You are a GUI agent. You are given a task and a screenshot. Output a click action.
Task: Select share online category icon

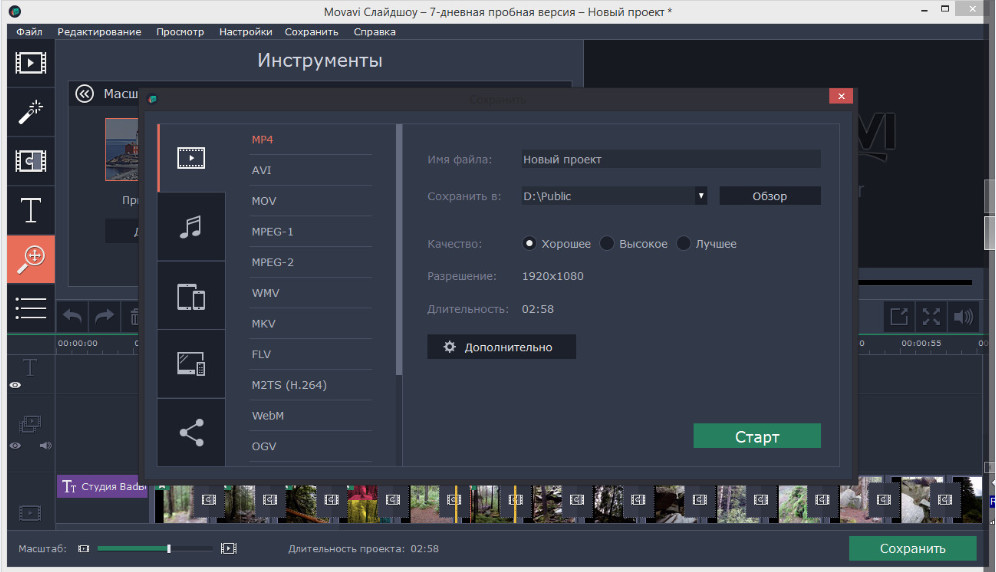pyautogui.click(x=191, y=433)
